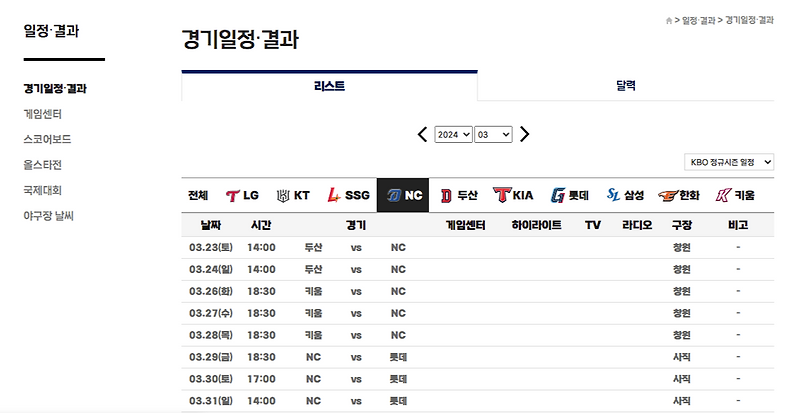Click the TV column header
The width and height of the screenshot is (800, 413).
point(592,225)
